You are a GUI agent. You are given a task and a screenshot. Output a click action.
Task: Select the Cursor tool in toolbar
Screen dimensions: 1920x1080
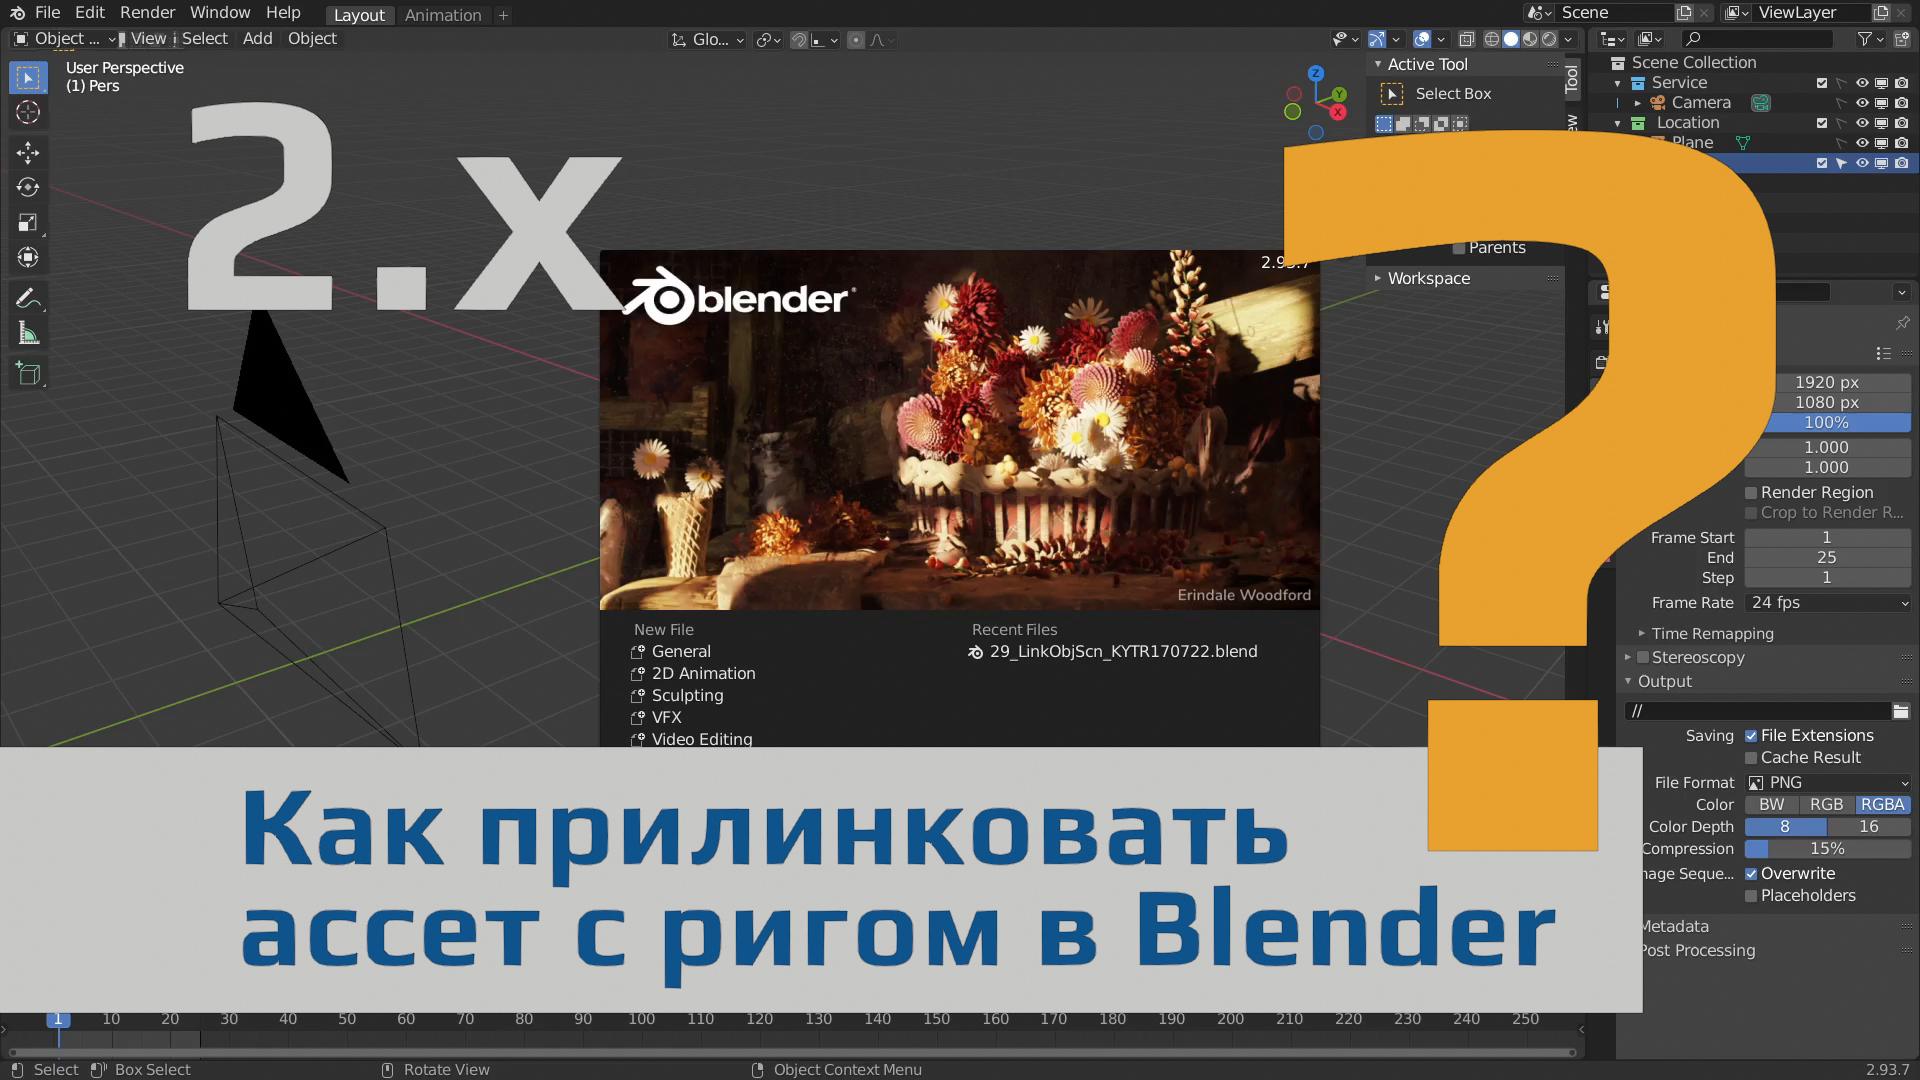pos(28,112)
